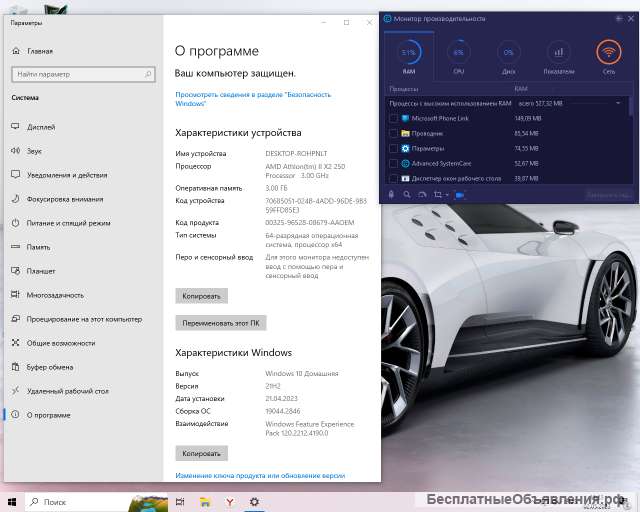Viewport: 640px width, 512px height.
Task: Select the Advanced SystemCare process checkbox
Action: [393, 162]
